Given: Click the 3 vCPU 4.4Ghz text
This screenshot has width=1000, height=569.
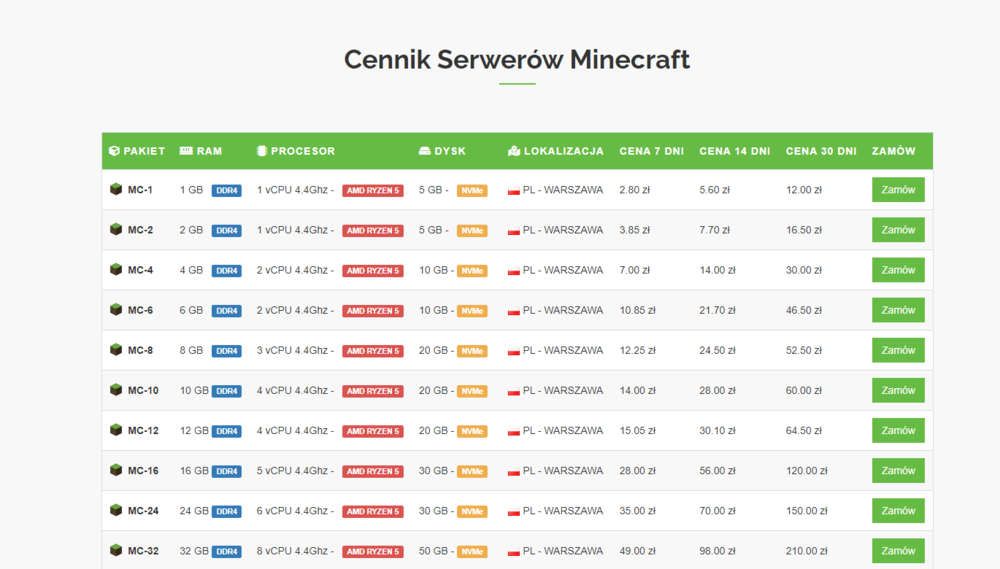Looking at the screenshot, I should coord(292,350).
